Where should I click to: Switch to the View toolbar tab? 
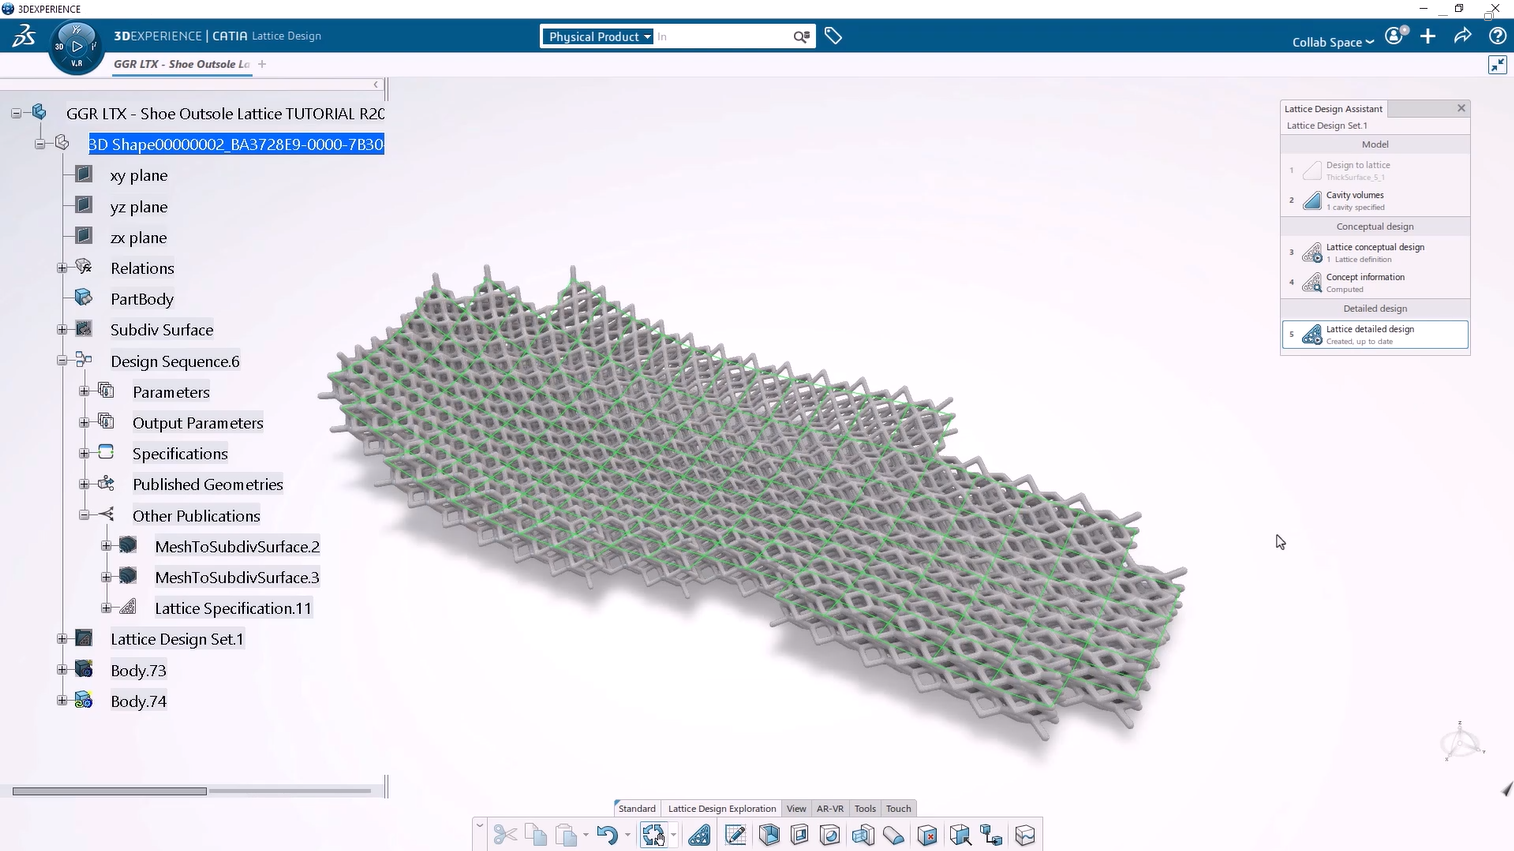coord(796,808)
